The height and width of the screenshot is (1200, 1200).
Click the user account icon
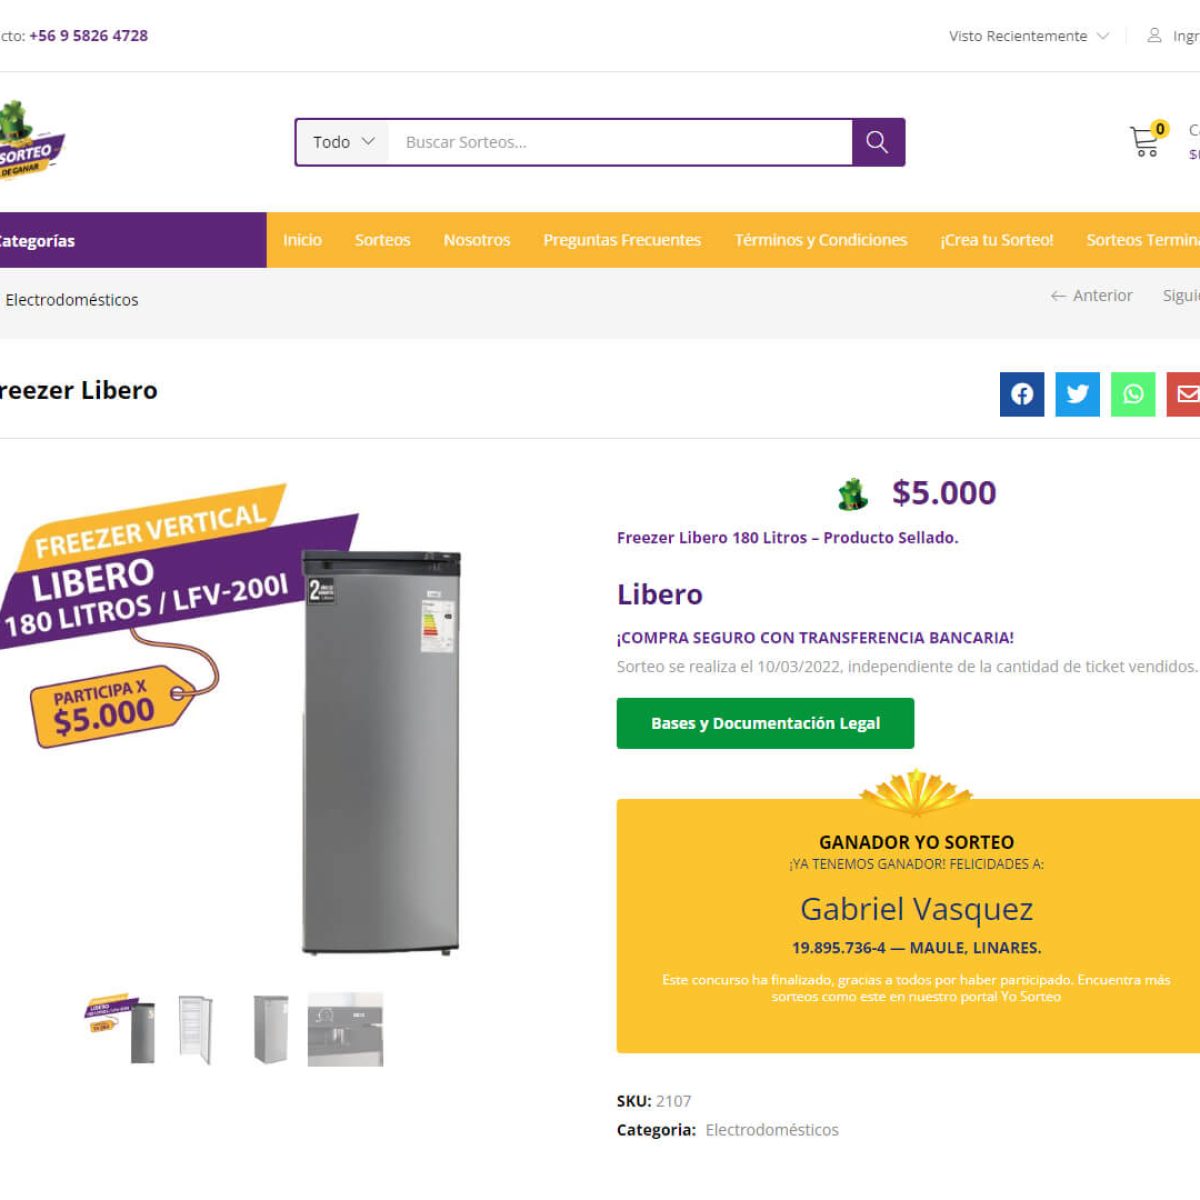(x=1154, y=35)
